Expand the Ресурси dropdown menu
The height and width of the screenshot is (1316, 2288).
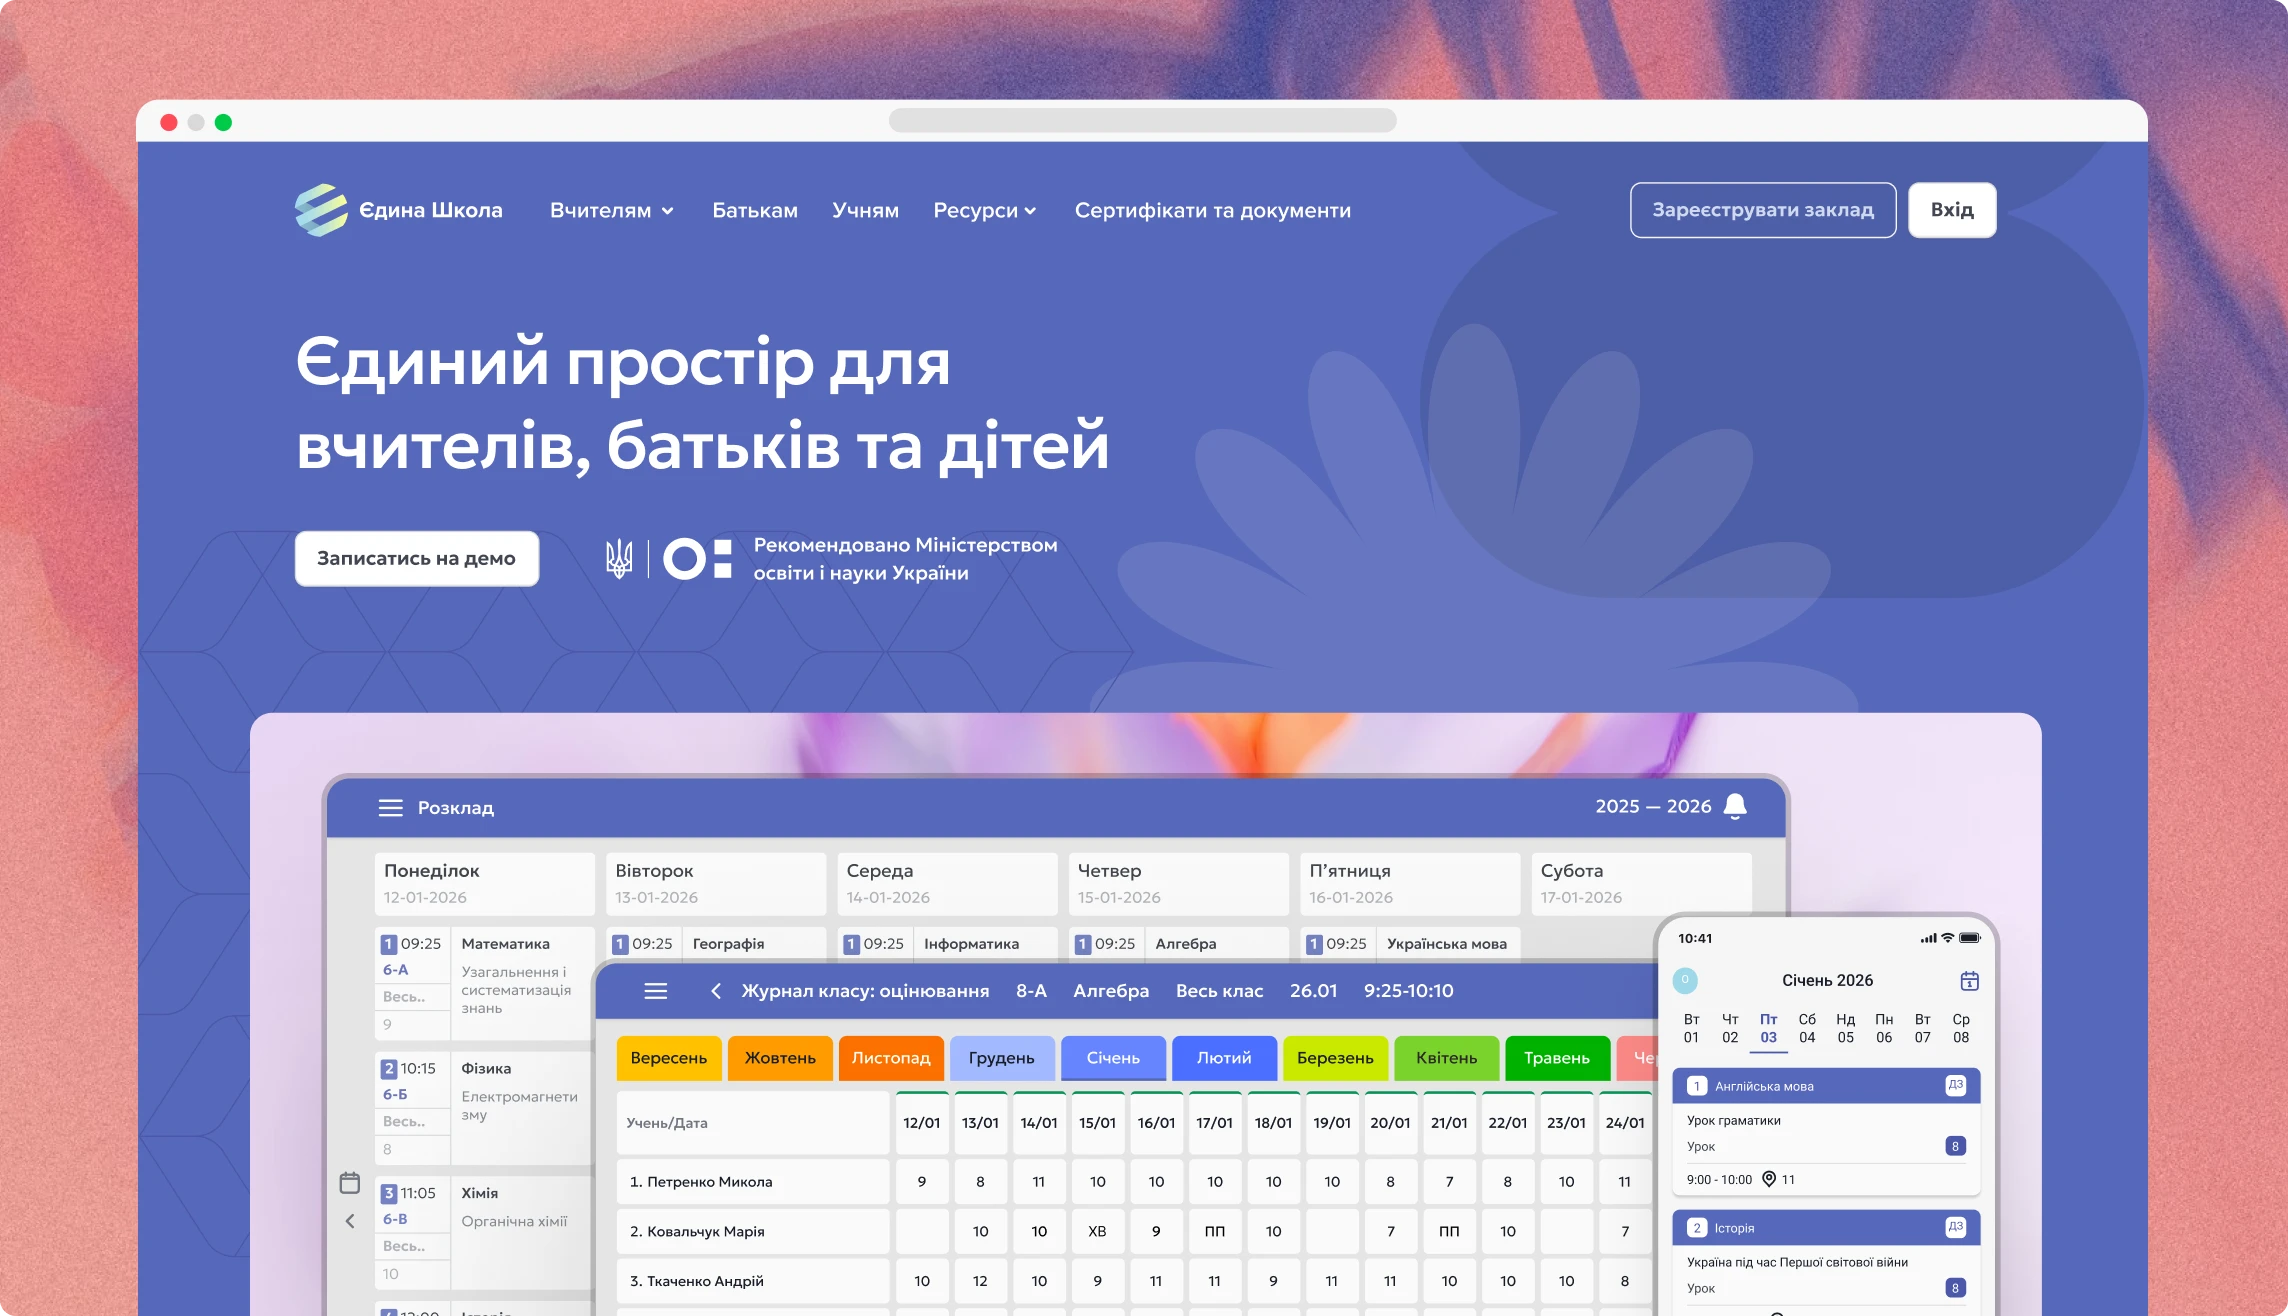pos(985,211)
